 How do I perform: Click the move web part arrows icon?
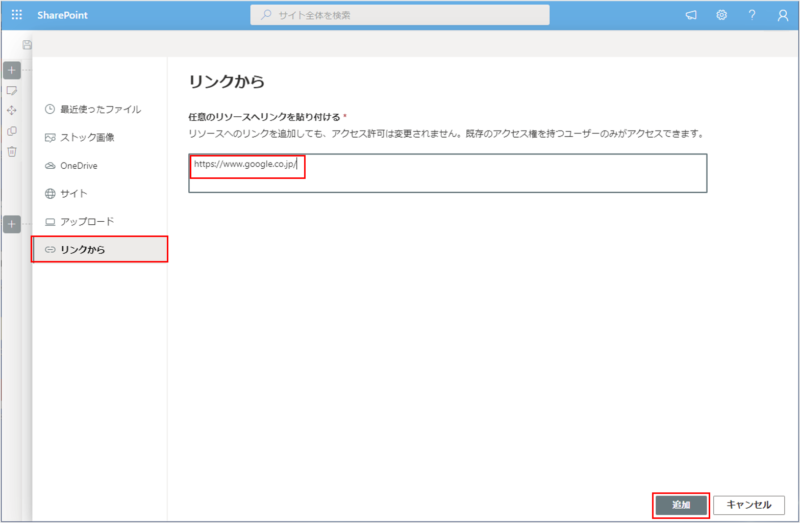tap(12, 110)
